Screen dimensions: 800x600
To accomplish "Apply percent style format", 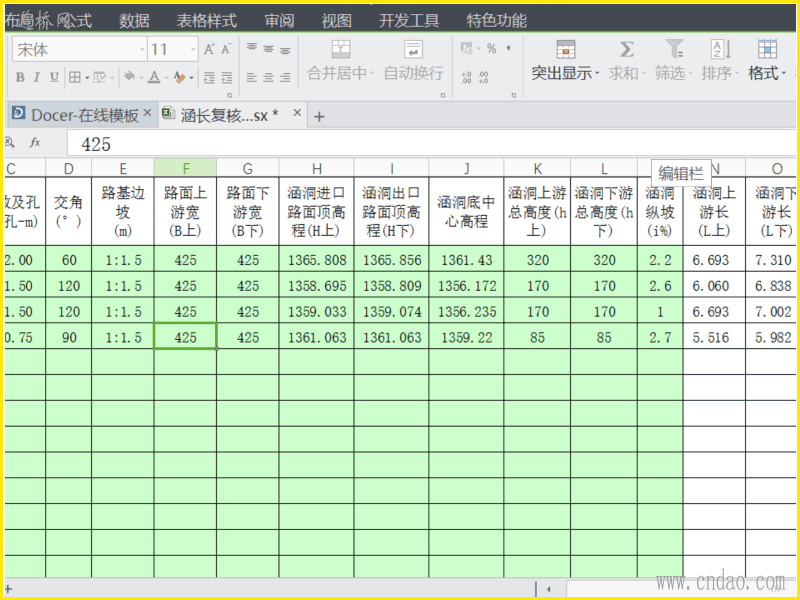I will pyautogui.click(x=491, y=48).
